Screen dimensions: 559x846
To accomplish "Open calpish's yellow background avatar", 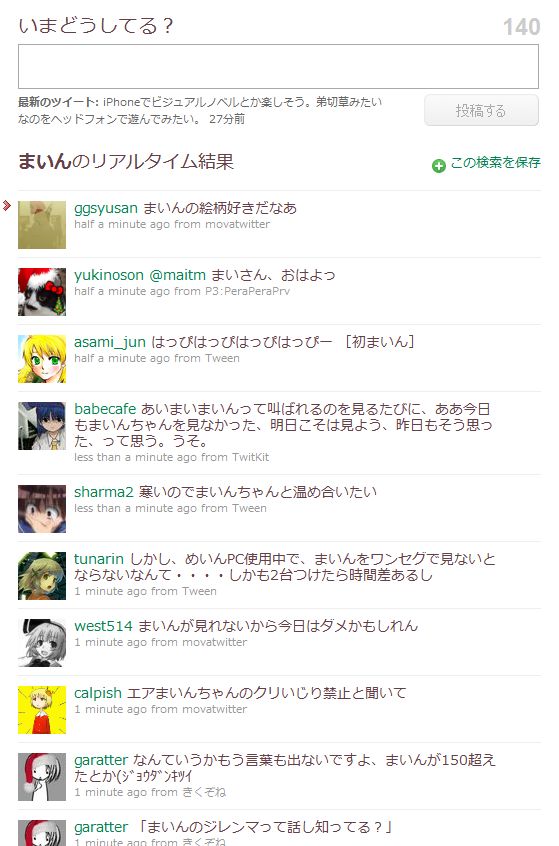I will pyautogui.click(x=42, y=709).
